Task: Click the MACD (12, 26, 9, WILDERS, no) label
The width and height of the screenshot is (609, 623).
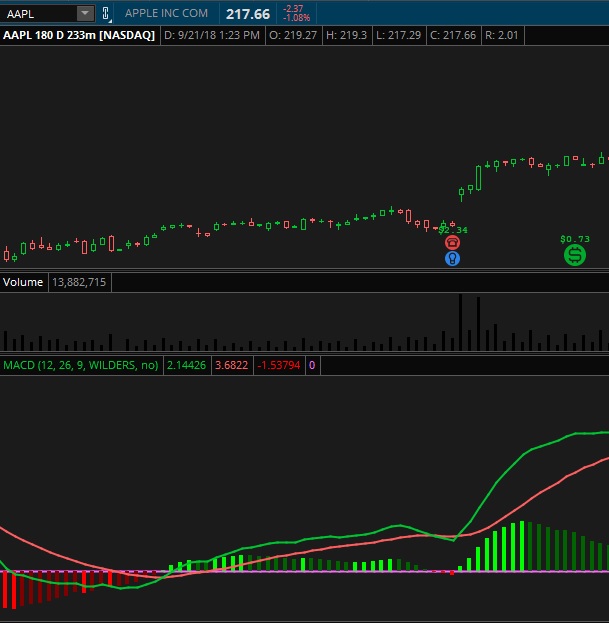Action: coord(81,365)
